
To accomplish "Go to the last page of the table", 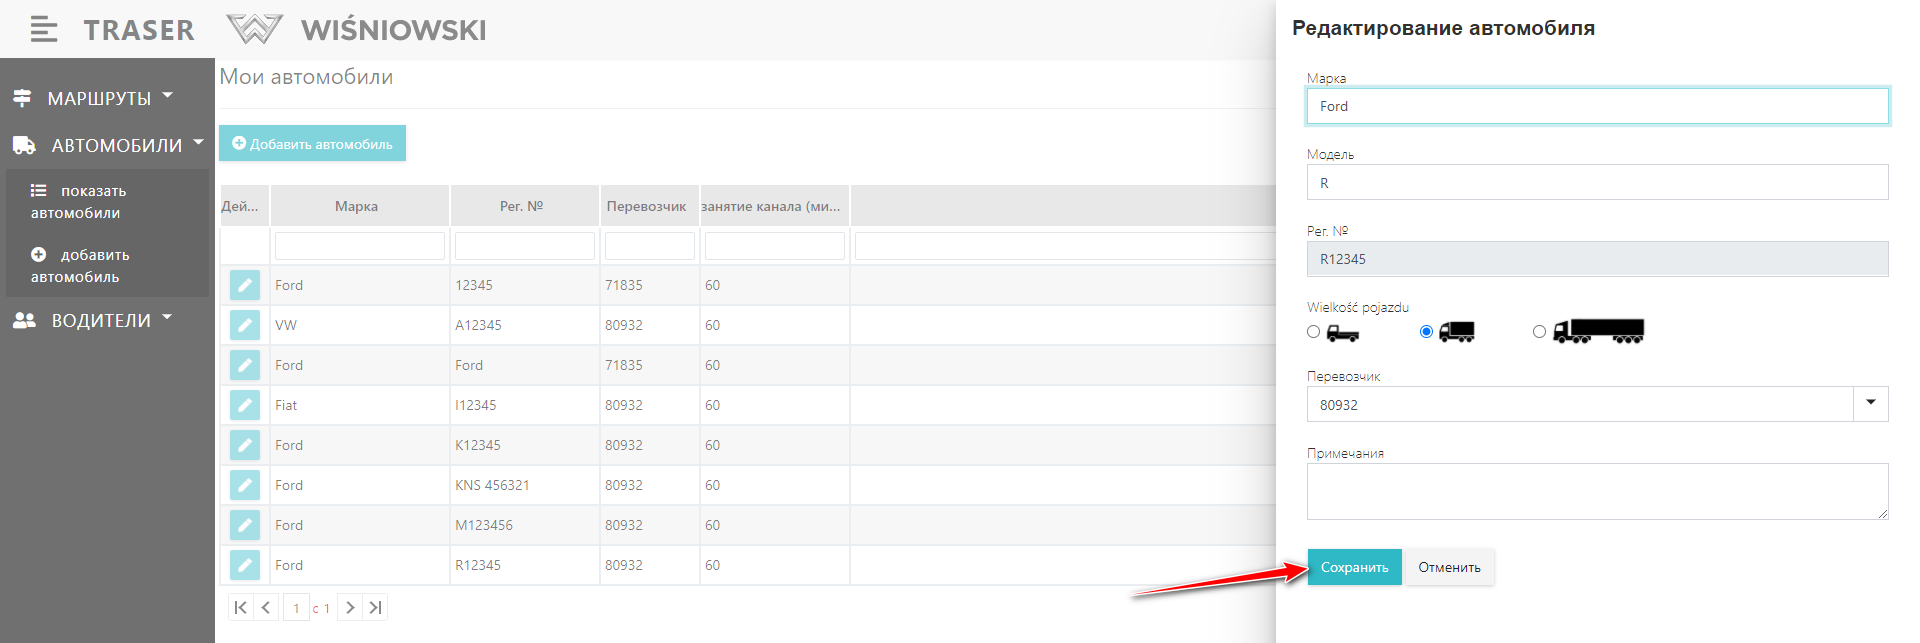I will (375, 607).
